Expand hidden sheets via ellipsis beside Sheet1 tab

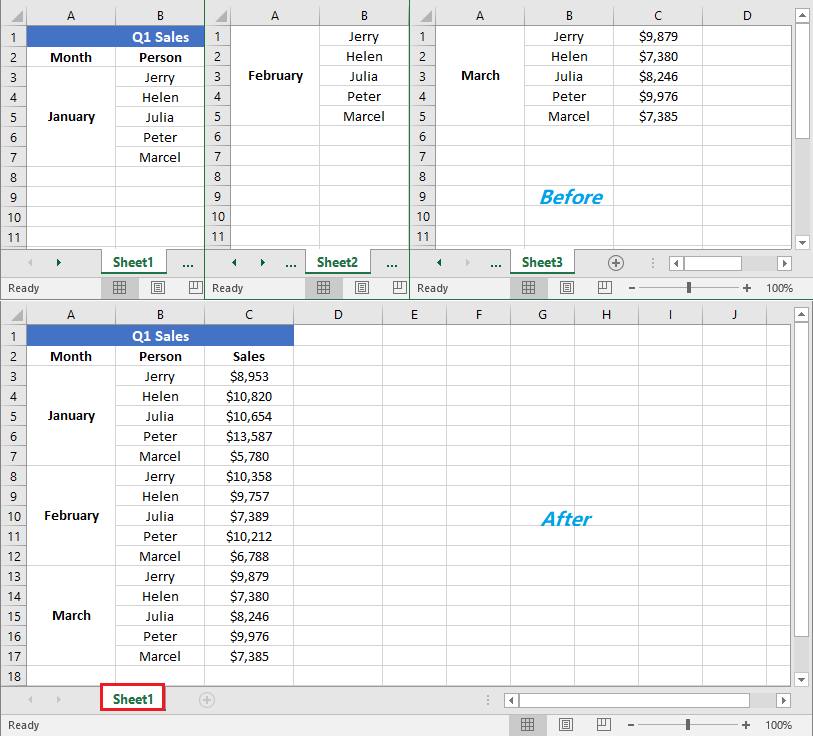(186, 262)
